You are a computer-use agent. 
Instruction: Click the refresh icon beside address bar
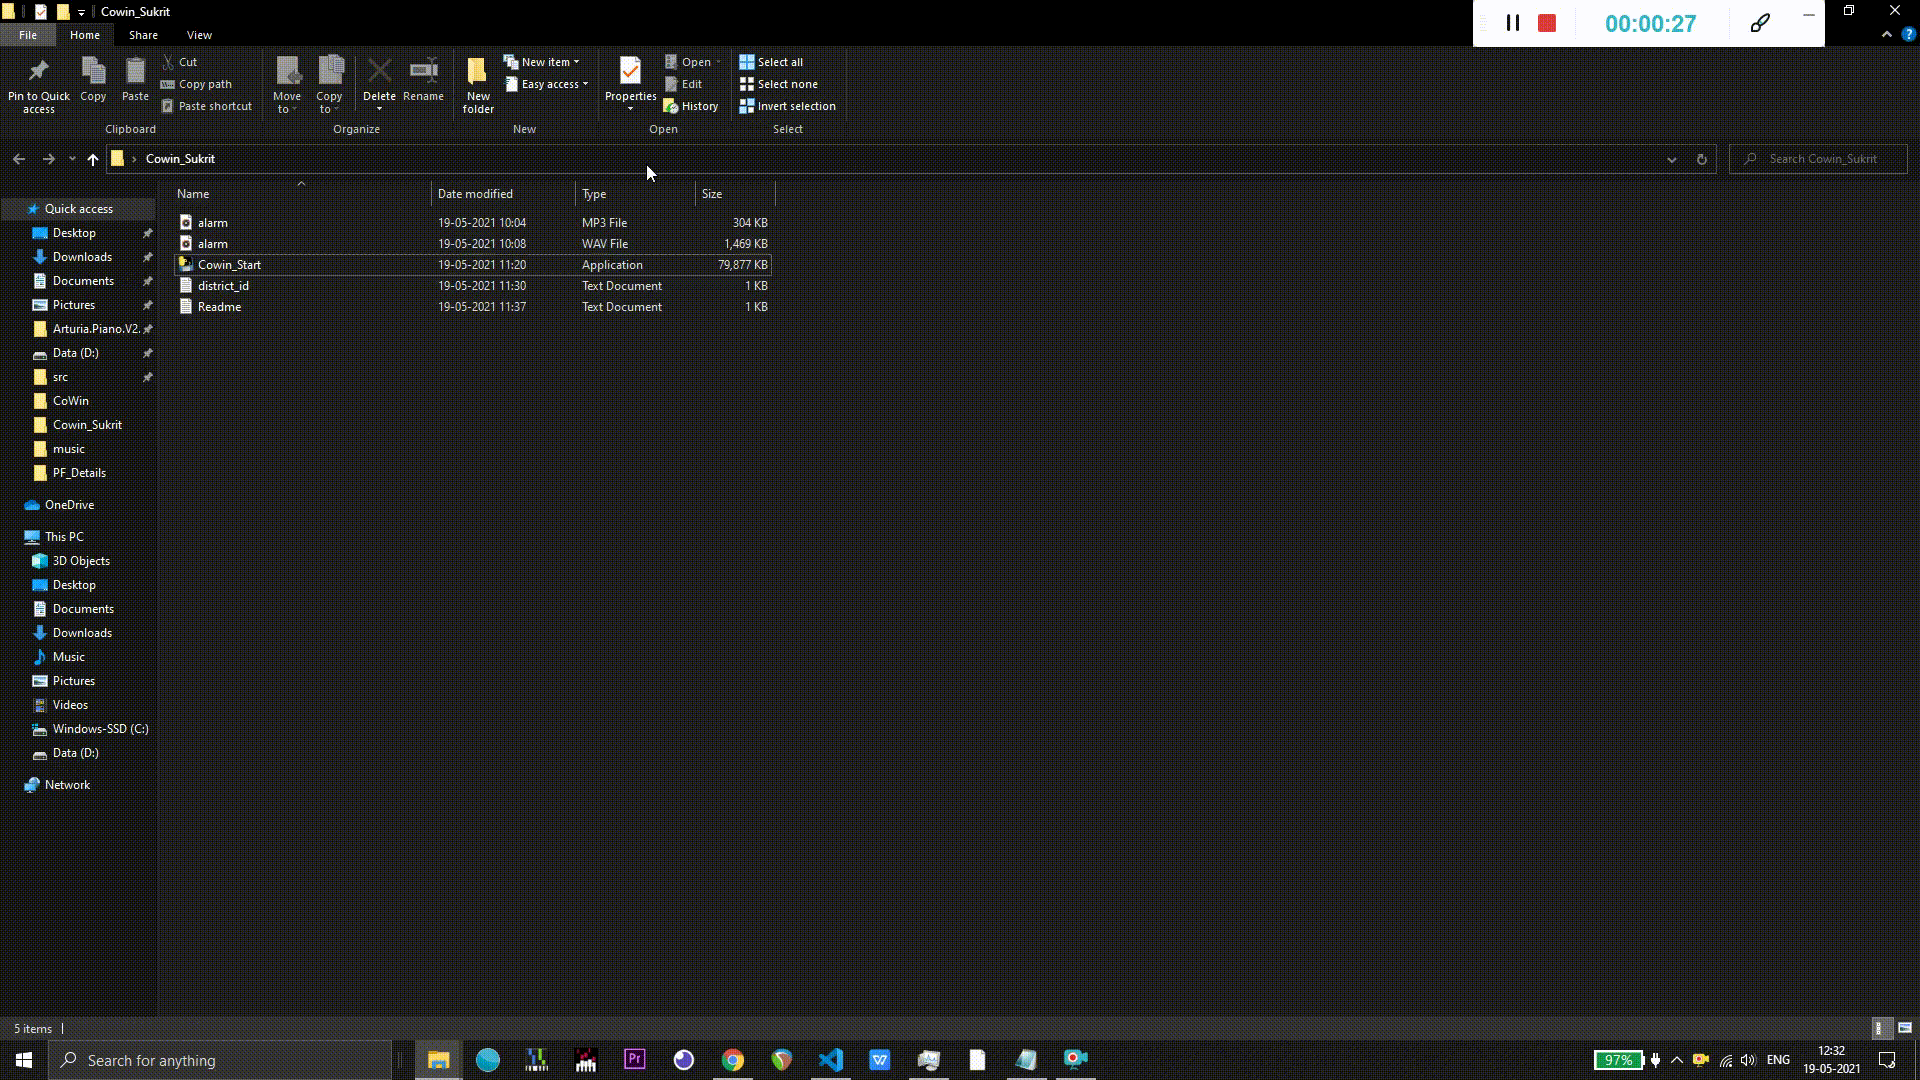1701,159
